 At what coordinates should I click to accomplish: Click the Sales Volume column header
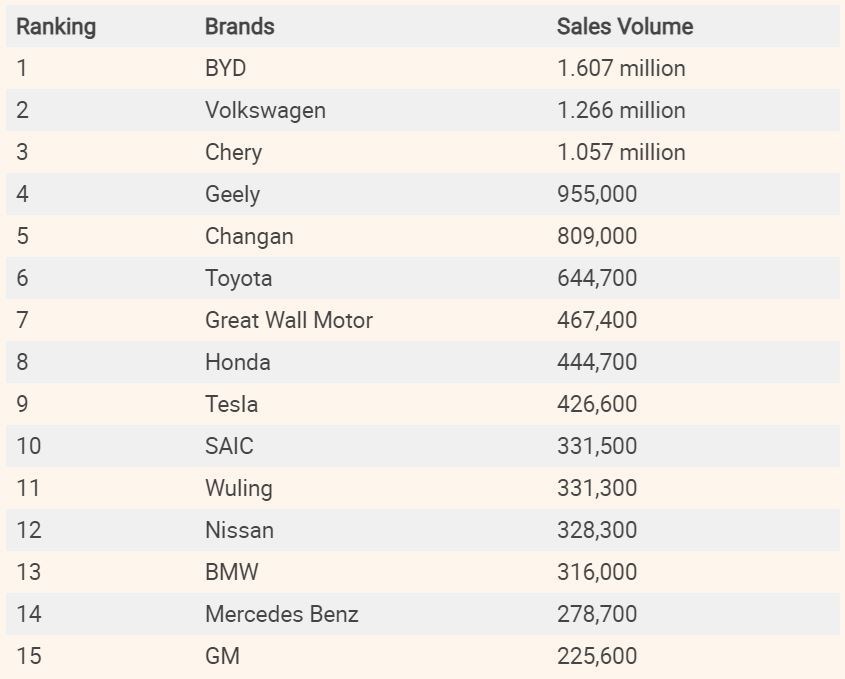(x=624, y=27)
